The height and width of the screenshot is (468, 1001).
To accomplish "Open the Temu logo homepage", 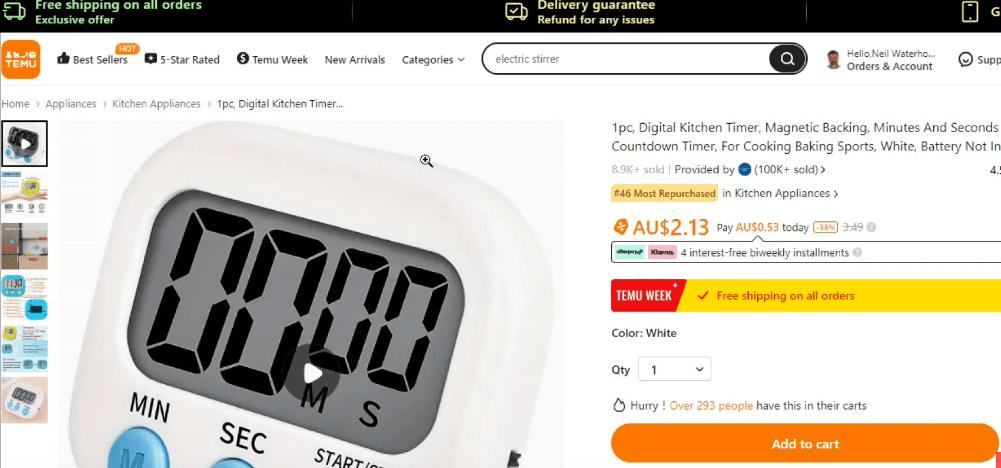I will (21, 59).
